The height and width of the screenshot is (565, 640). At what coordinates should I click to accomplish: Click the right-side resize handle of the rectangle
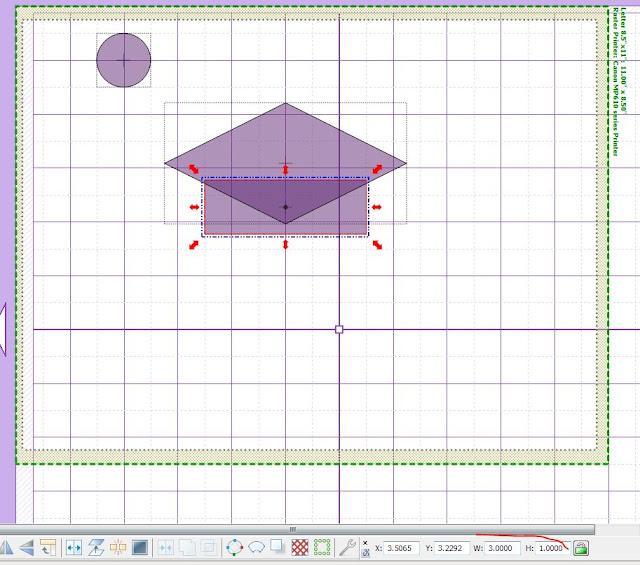(377, 207)
